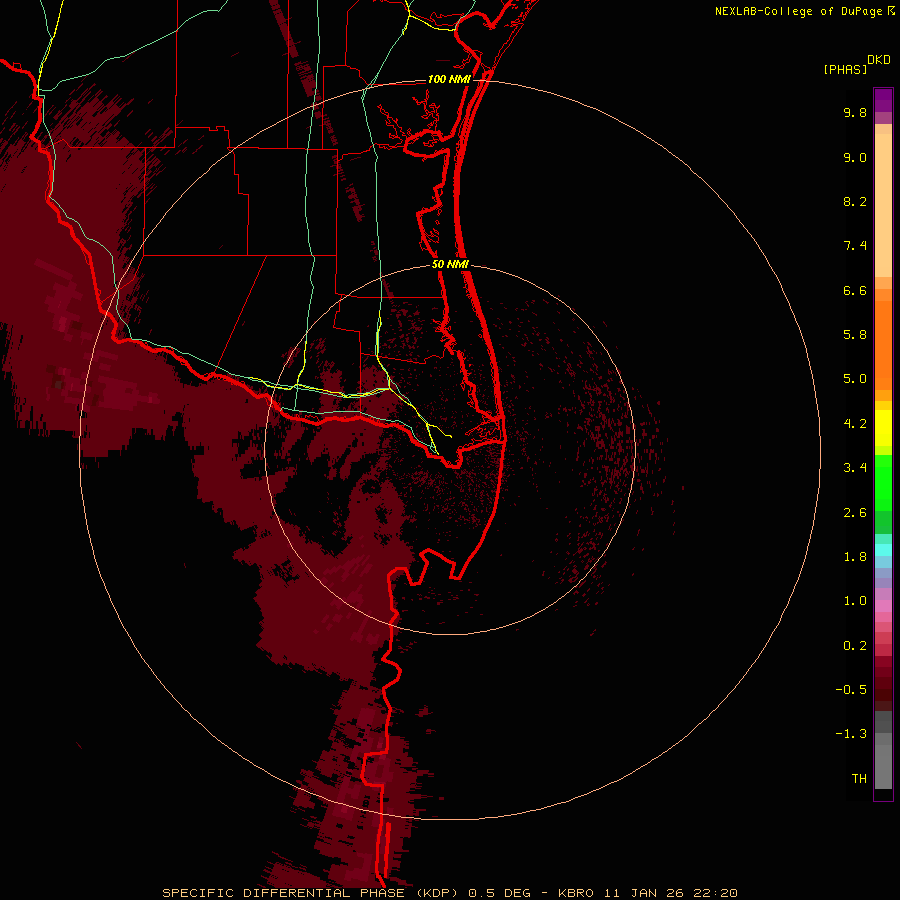
Task: Click the 3.4 value on color scale
Action: click(x=855, y=468)
